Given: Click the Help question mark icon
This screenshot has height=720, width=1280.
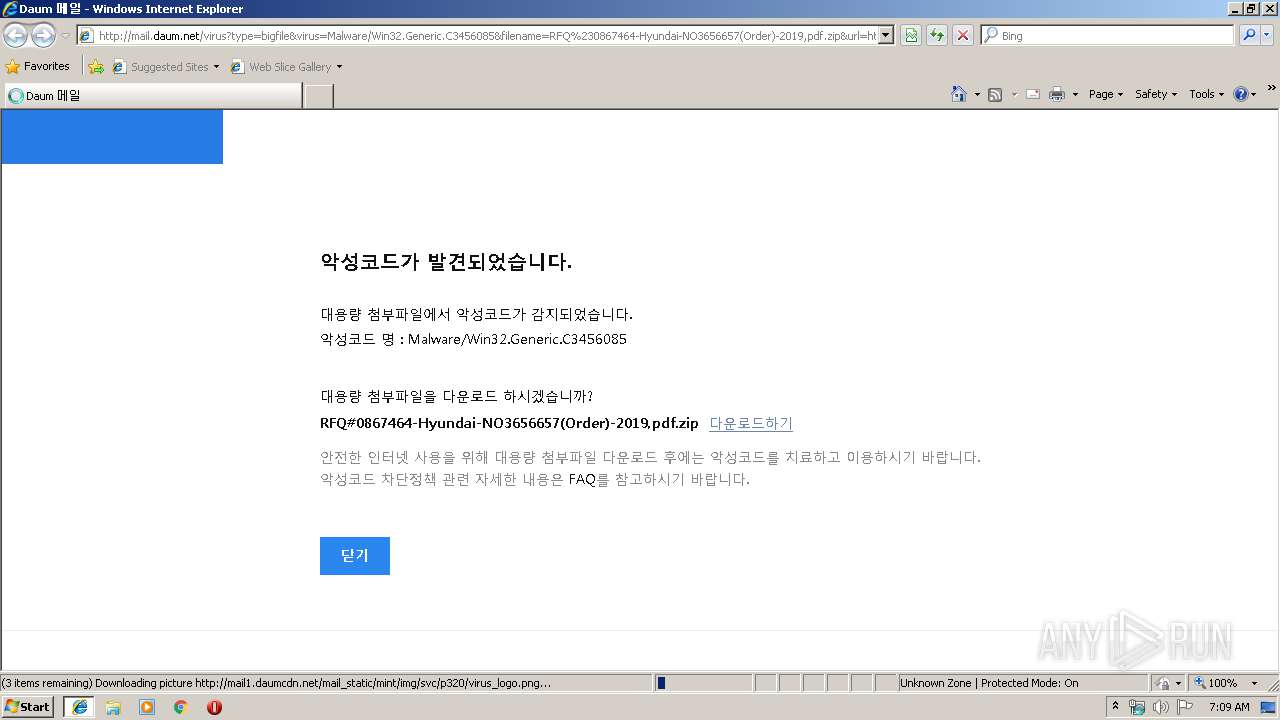Looking at the screenshot, I should (1241, 94).
